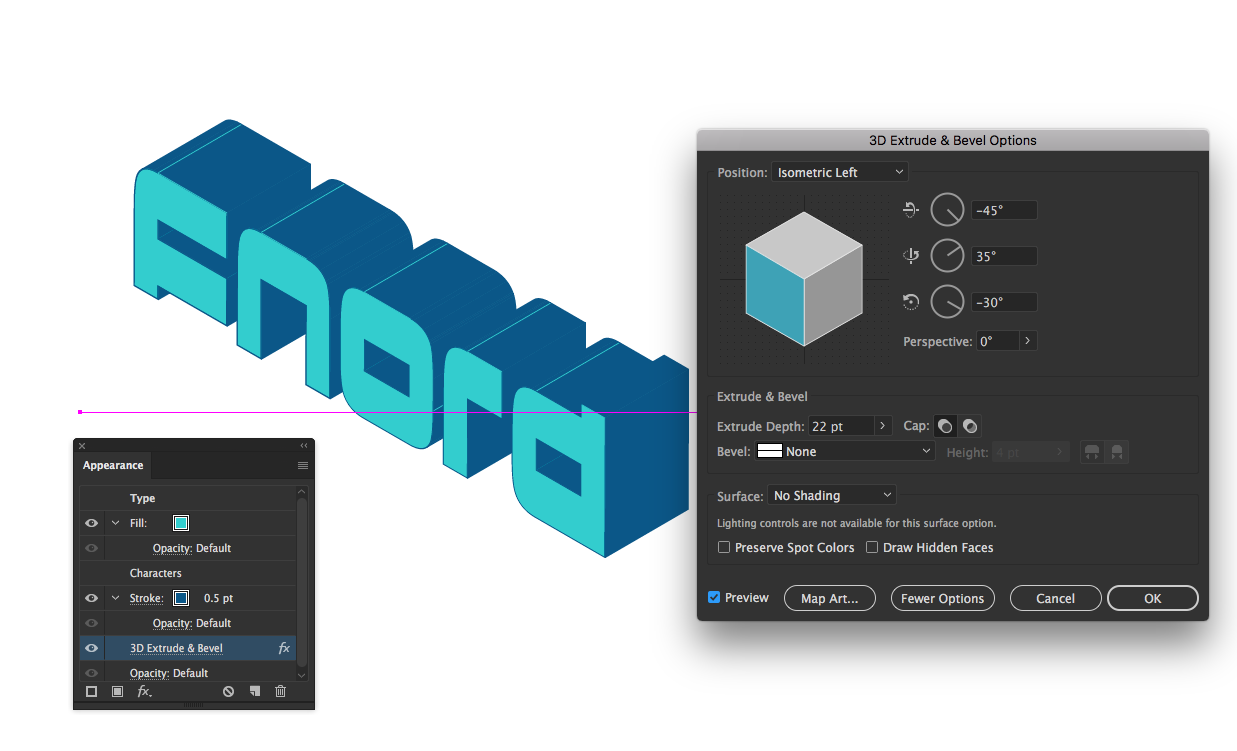Turn cap on for solid appearance
Image resolution: width=1237 pixels, height=751 pixels.
coord(944,426)
